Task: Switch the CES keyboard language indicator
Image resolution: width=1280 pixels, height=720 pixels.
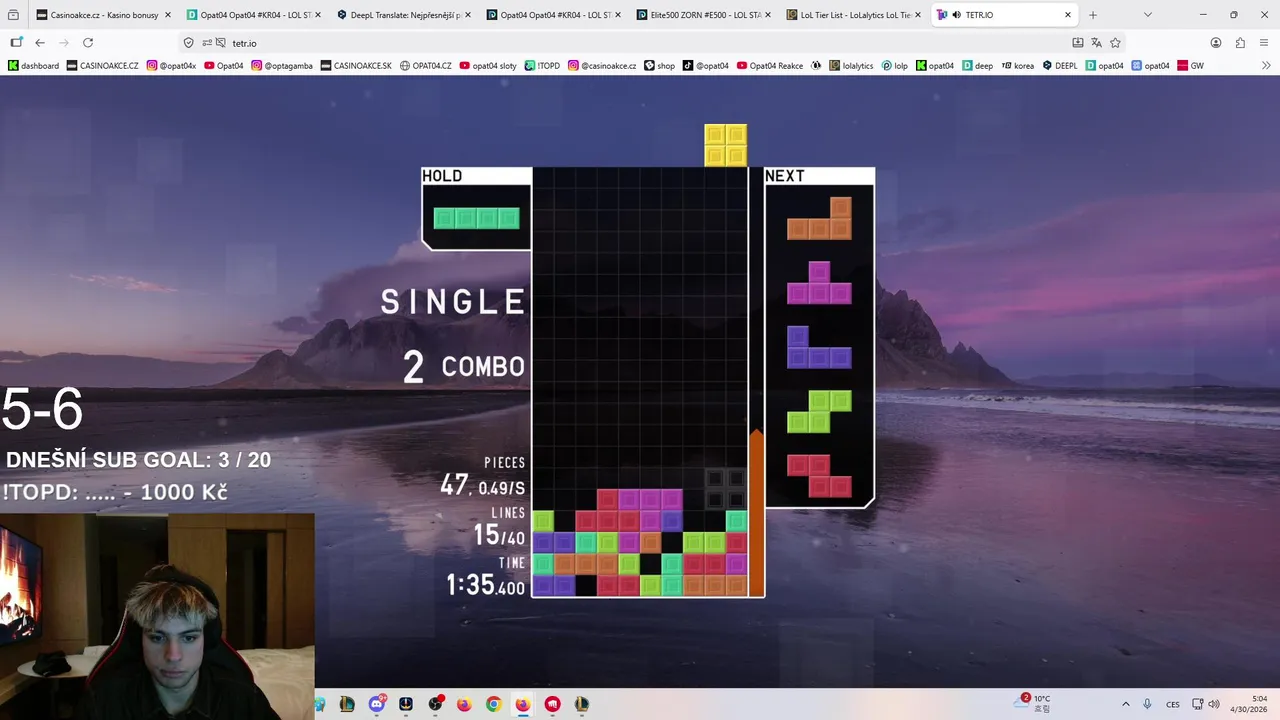Action: [1173, 704]
